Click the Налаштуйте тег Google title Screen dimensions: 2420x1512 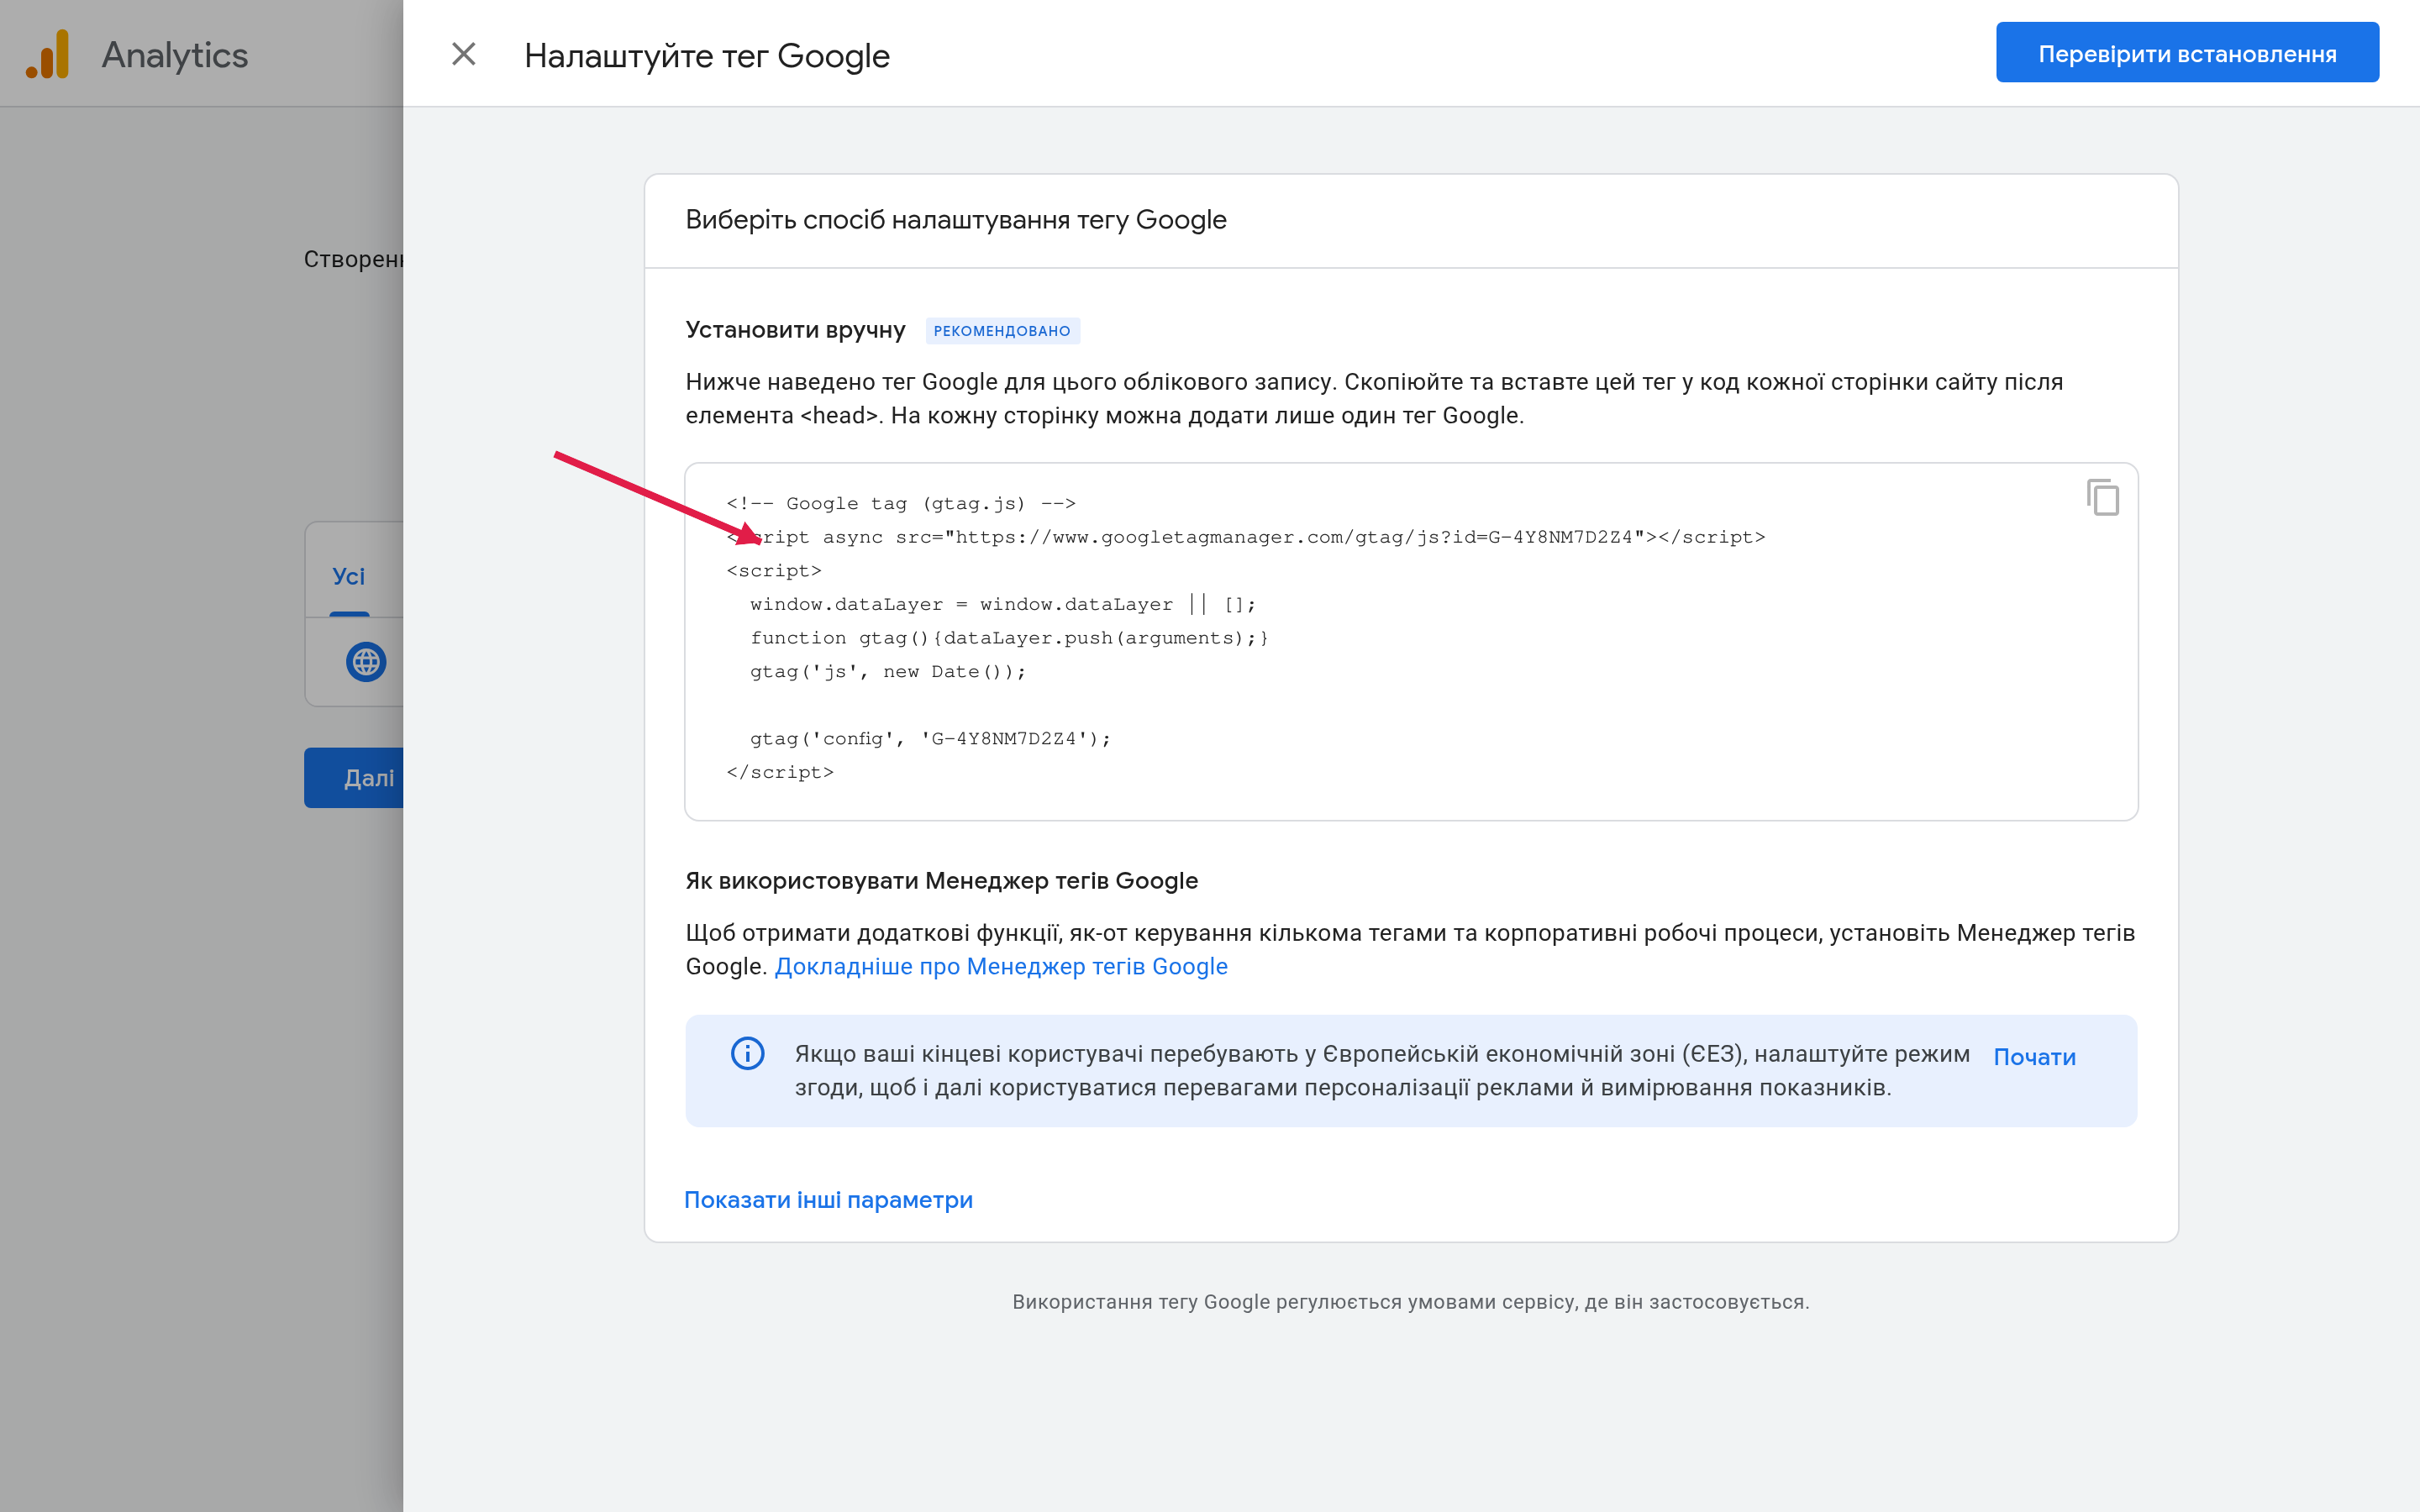[x=707, y=55]
